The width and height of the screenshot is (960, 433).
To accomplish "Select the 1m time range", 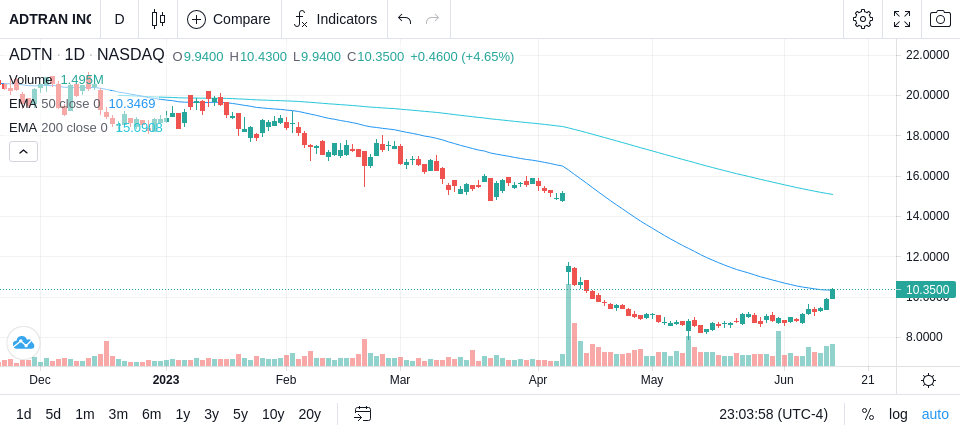I will click(84, 415).
